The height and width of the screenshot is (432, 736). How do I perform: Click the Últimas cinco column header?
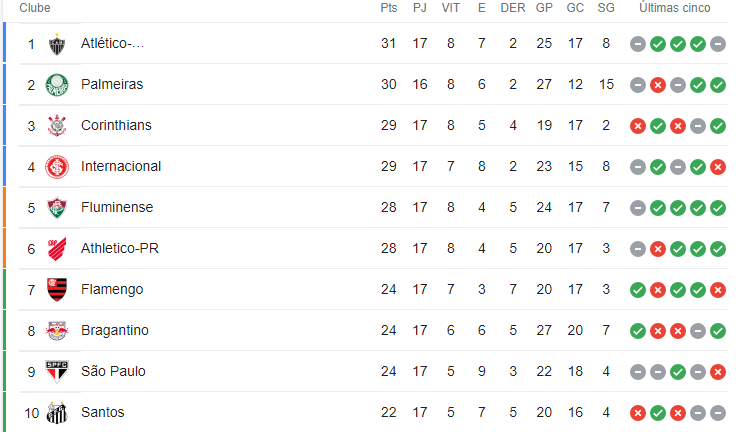click(x=675, y=8)
